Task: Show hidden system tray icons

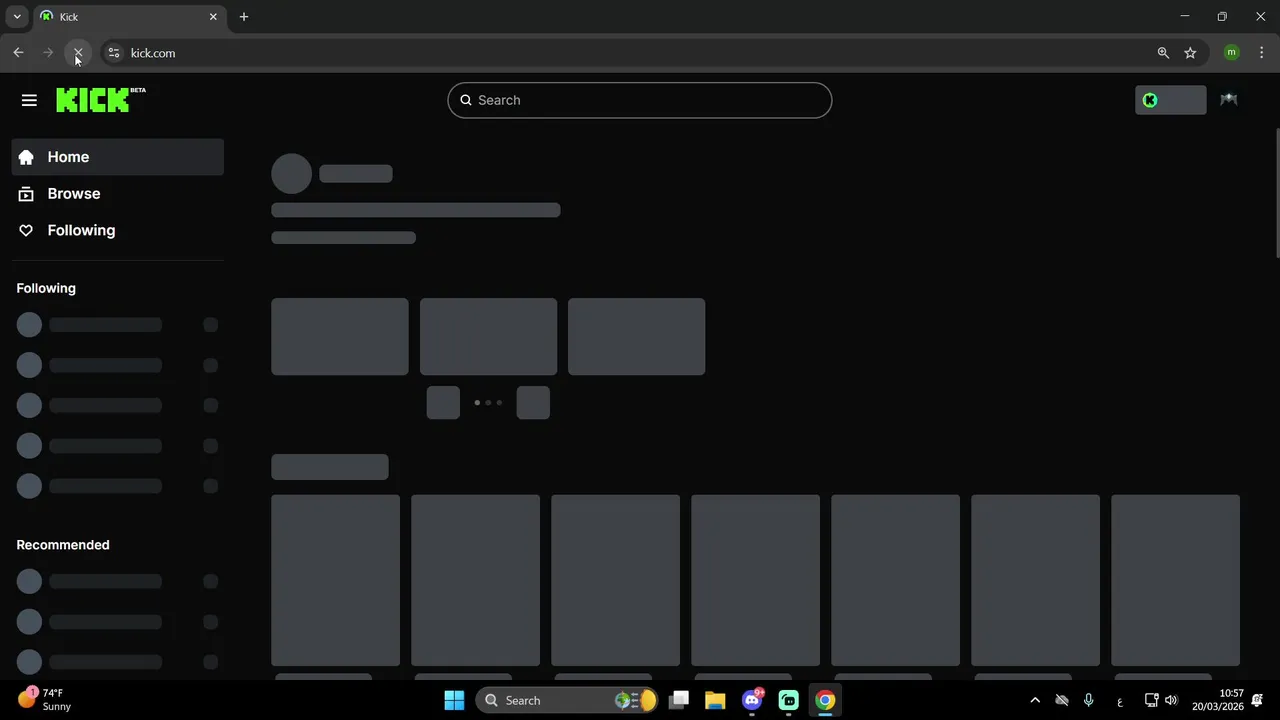Action: click(1035, 700)
